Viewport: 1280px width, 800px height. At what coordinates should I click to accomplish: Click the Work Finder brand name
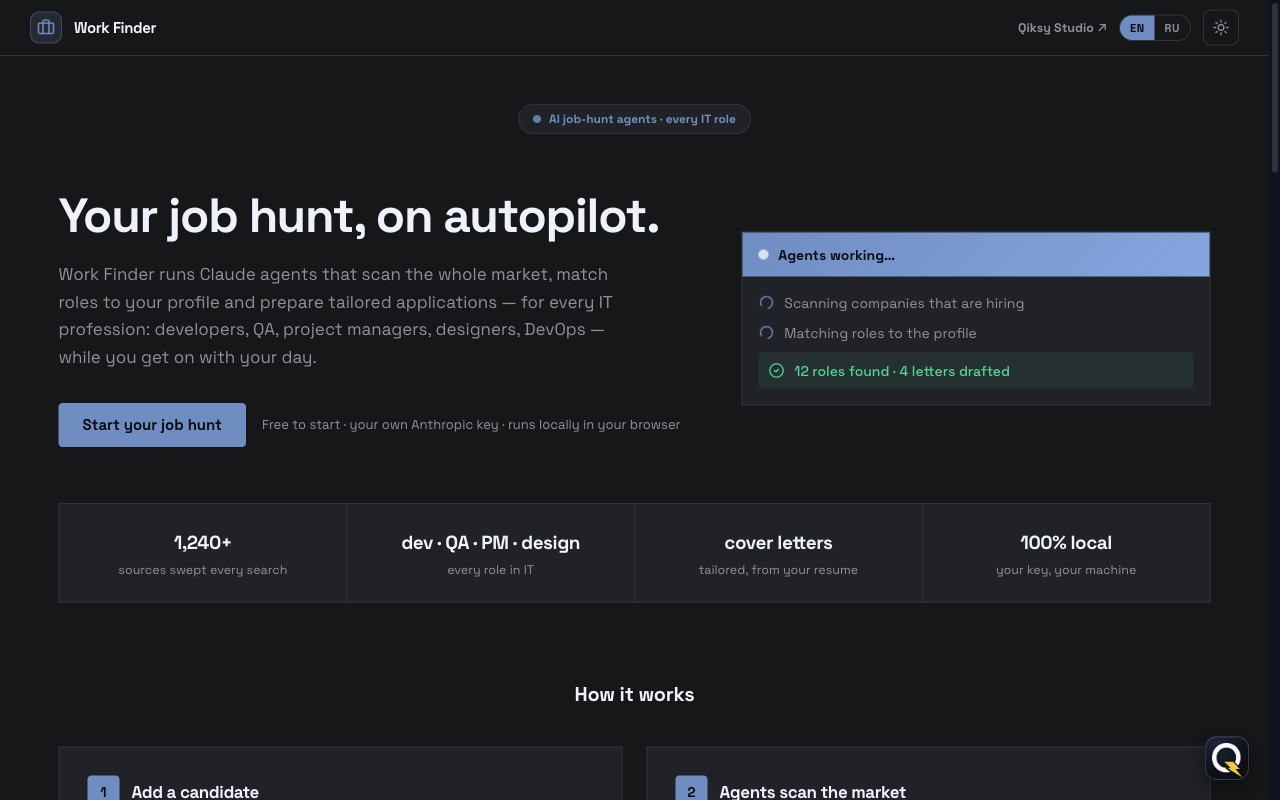click(x=115, y=28)
